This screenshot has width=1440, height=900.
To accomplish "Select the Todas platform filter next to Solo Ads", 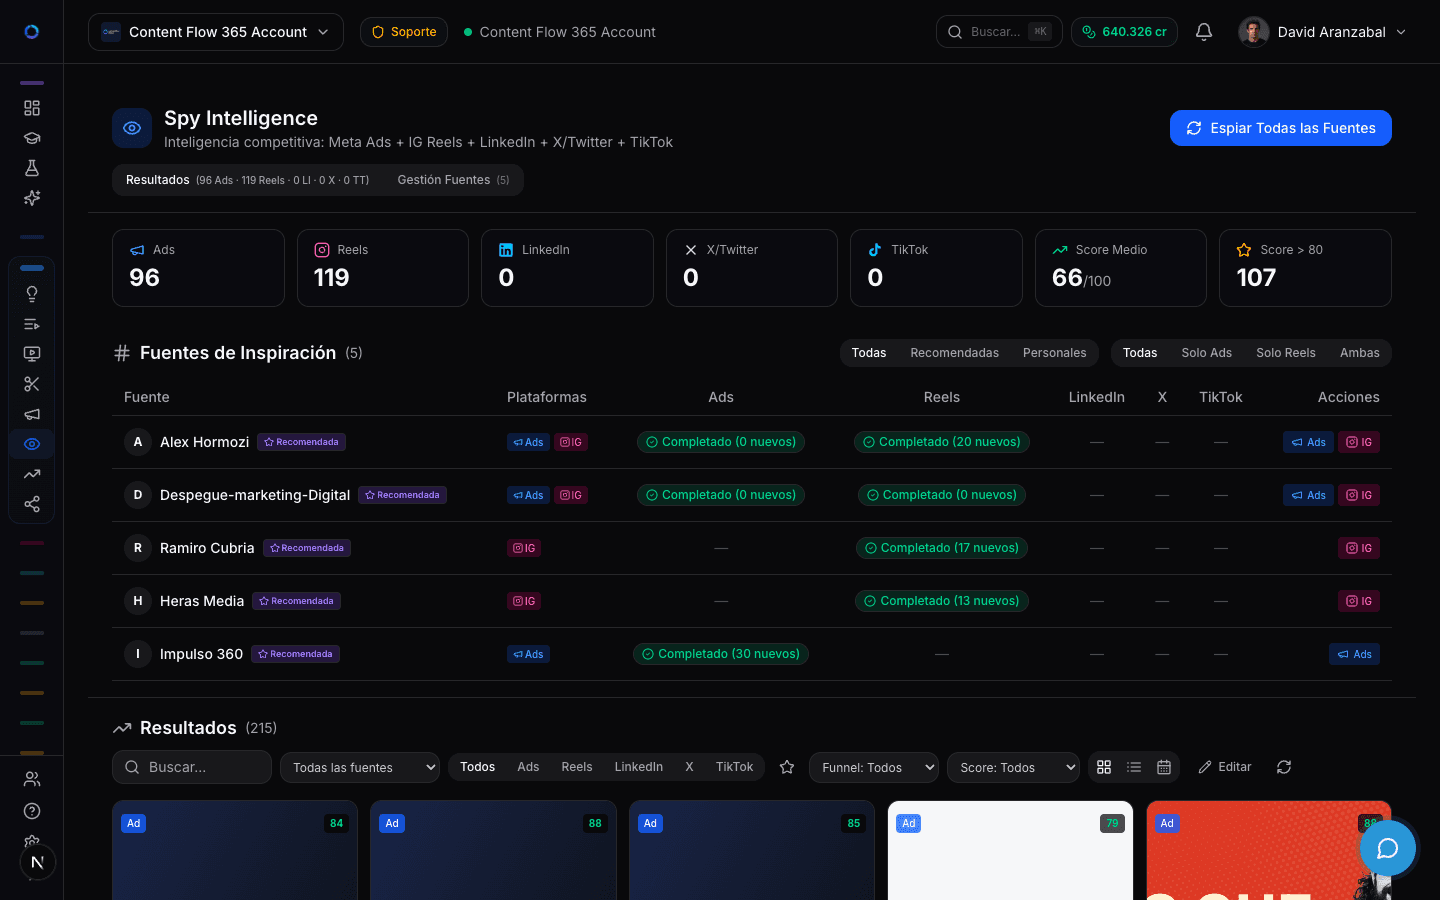I will (1140, 353).
